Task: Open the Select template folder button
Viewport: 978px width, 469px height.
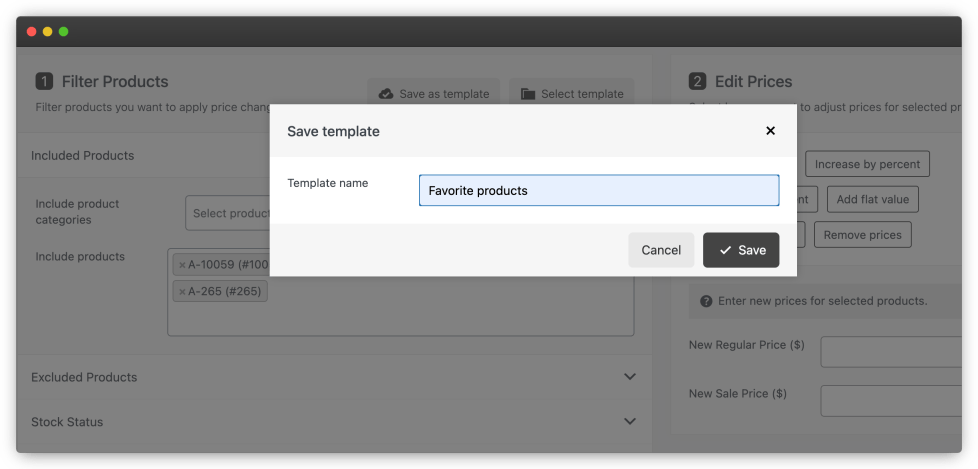Action: [572, 94]
